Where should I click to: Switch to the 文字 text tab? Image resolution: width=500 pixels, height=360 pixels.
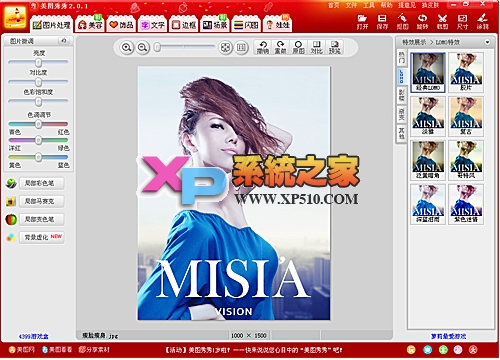pyautogui.click(x=153, y=25)
